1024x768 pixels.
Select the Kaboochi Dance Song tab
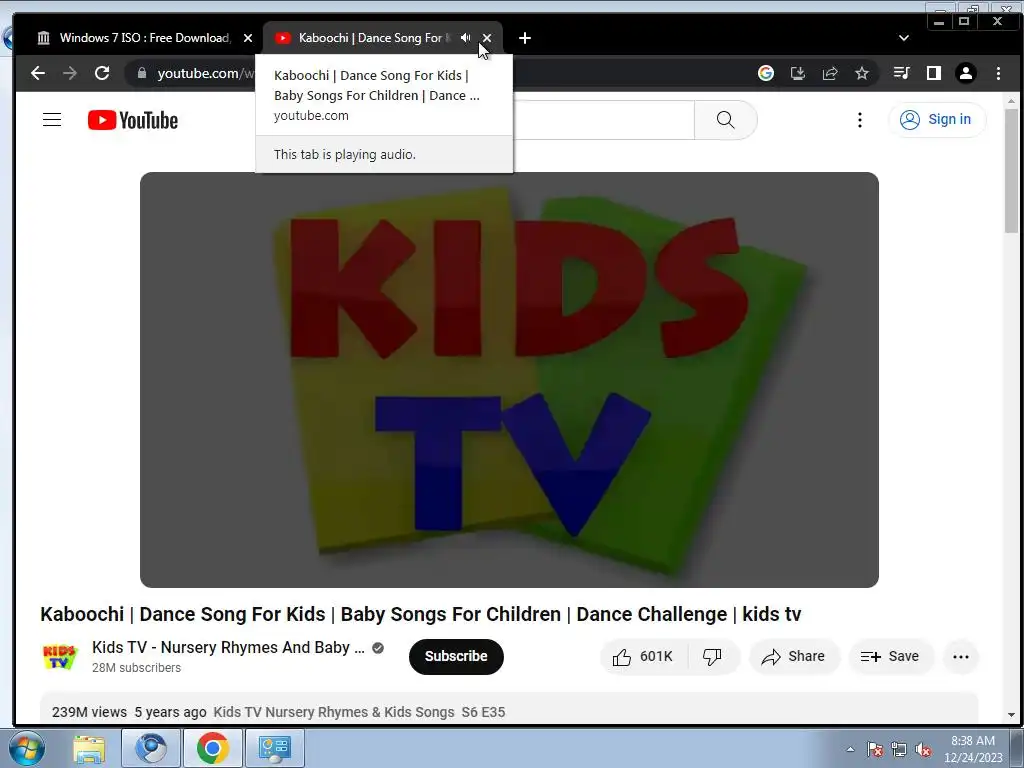pos(370,38)
